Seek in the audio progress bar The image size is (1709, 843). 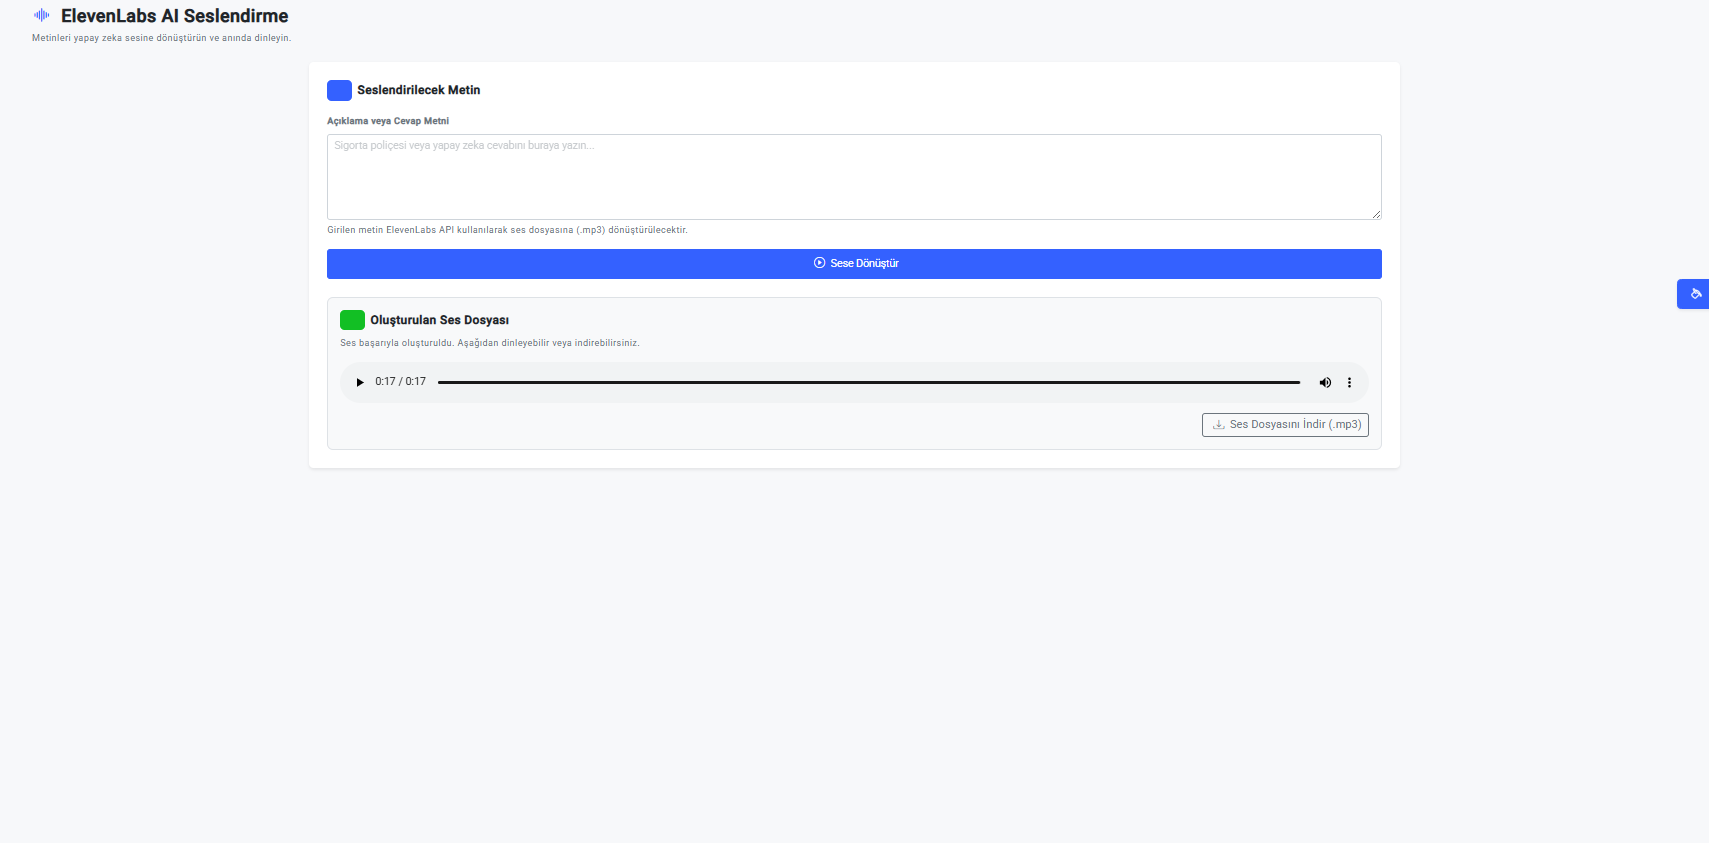click(x=869, y=382)
